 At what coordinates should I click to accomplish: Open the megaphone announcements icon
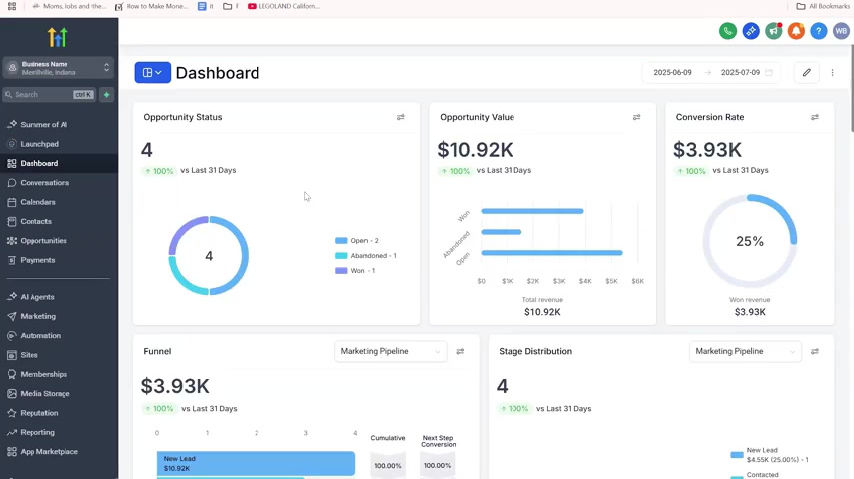coord(773,31)
